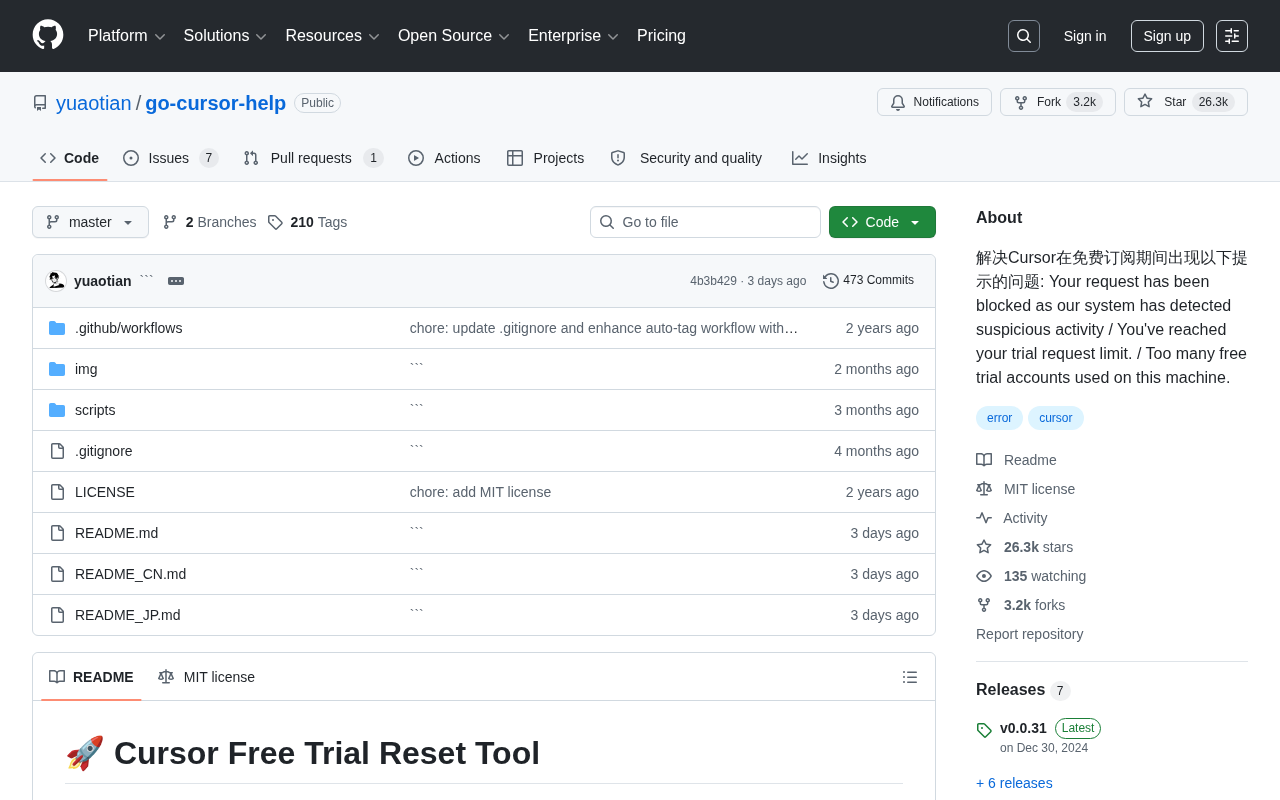This screenshot has width=1280, height=800.
Task: Click the Sign up button
Action: 1167,36
